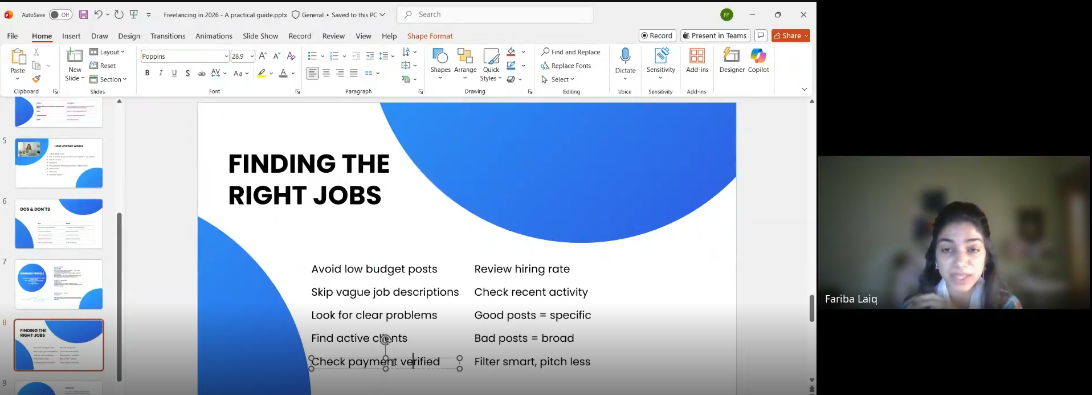
Task: Collapse the ribbon with the chevron
Action: (x=804, y=89)
